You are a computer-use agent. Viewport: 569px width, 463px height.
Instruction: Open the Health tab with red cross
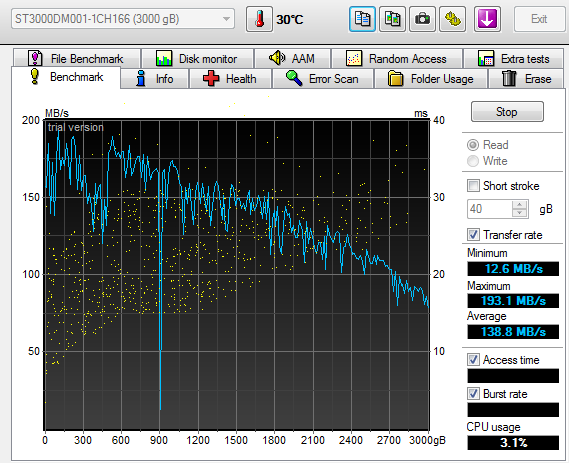click(230, 79)
